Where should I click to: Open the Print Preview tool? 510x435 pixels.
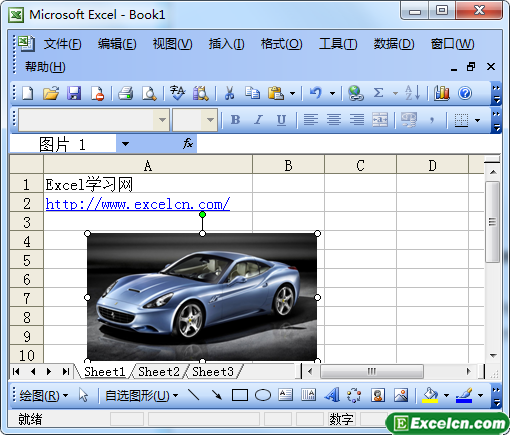coord(149,93)
